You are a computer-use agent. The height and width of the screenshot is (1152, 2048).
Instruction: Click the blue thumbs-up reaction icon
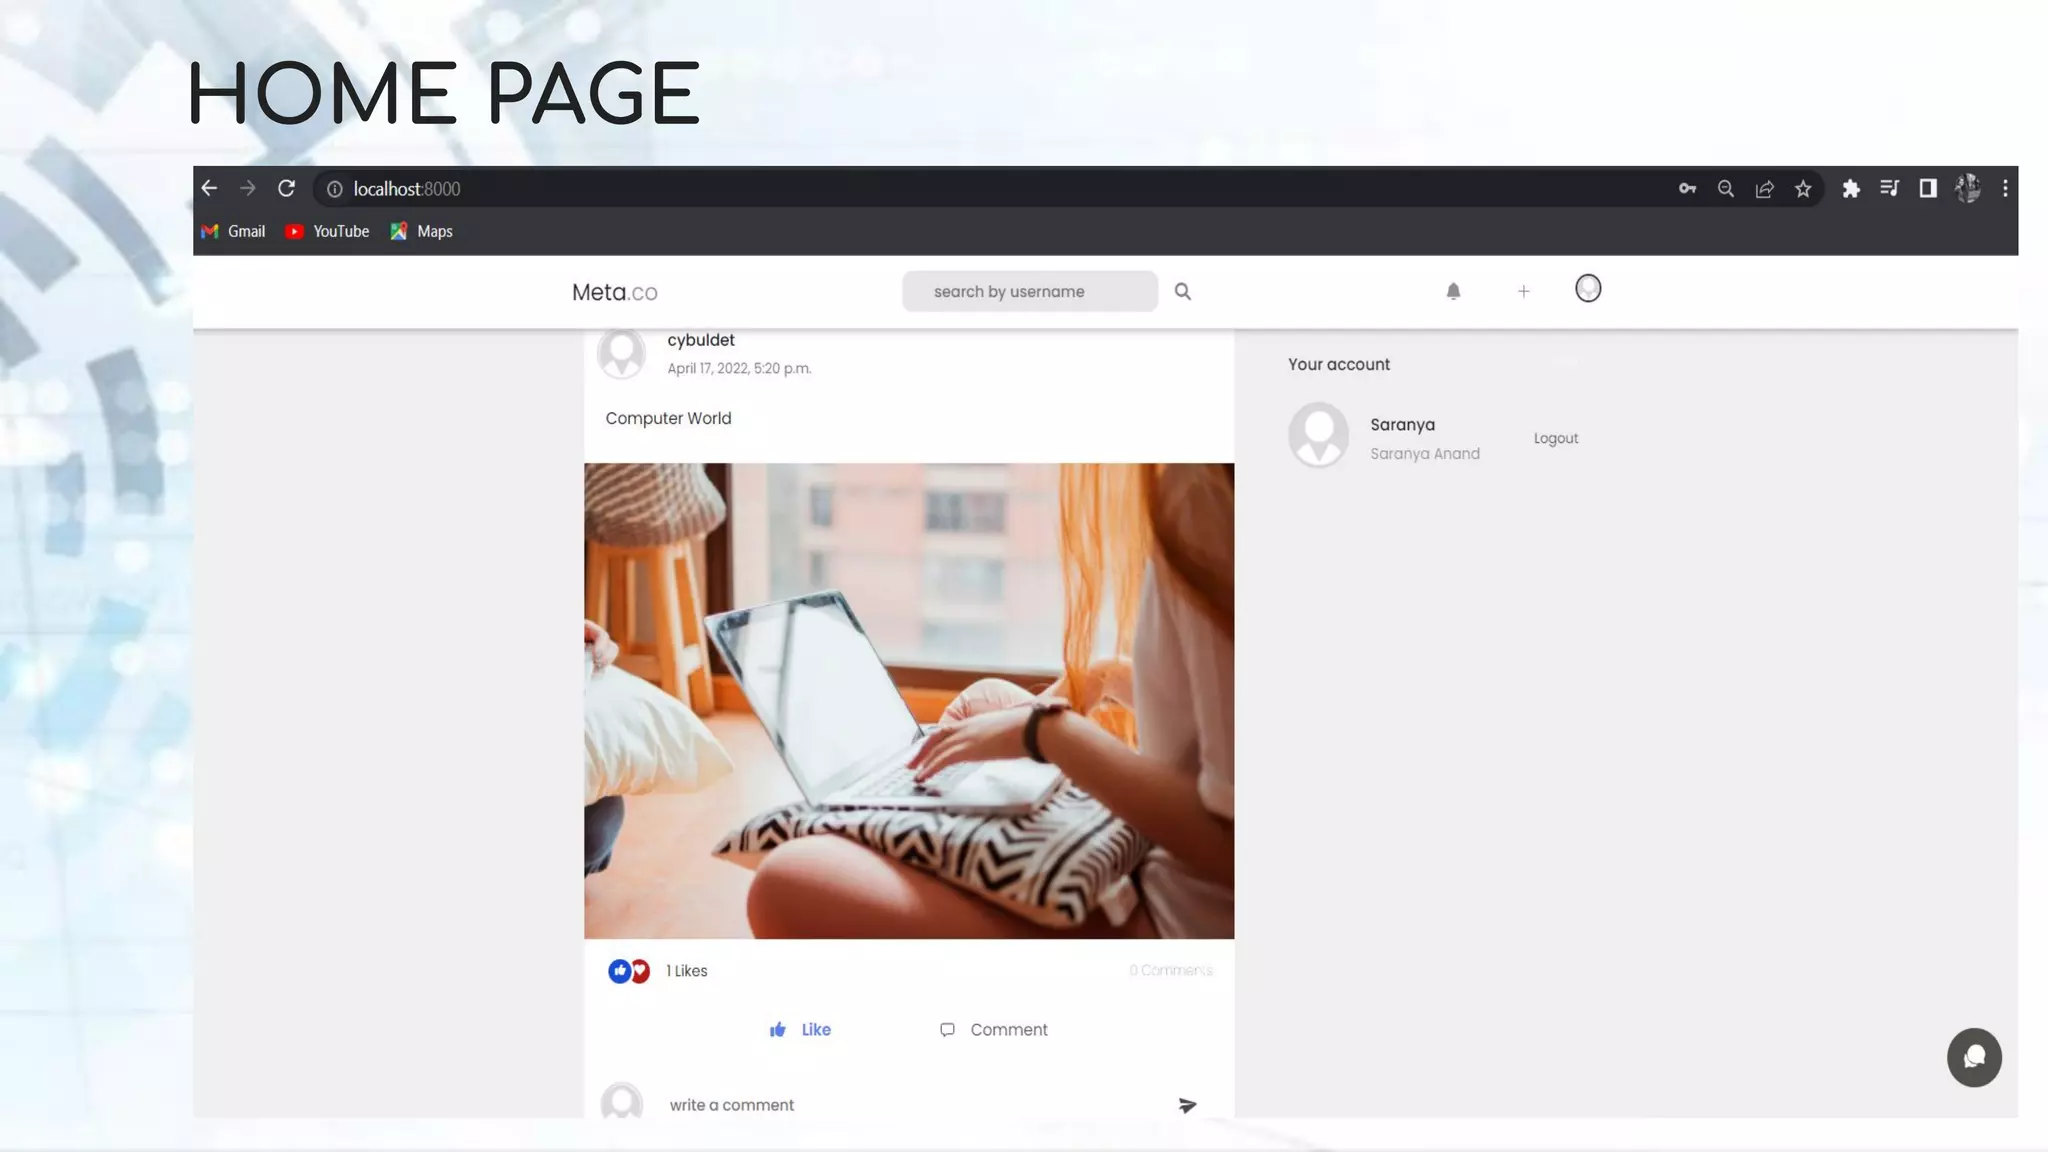[x=619, y=971]
